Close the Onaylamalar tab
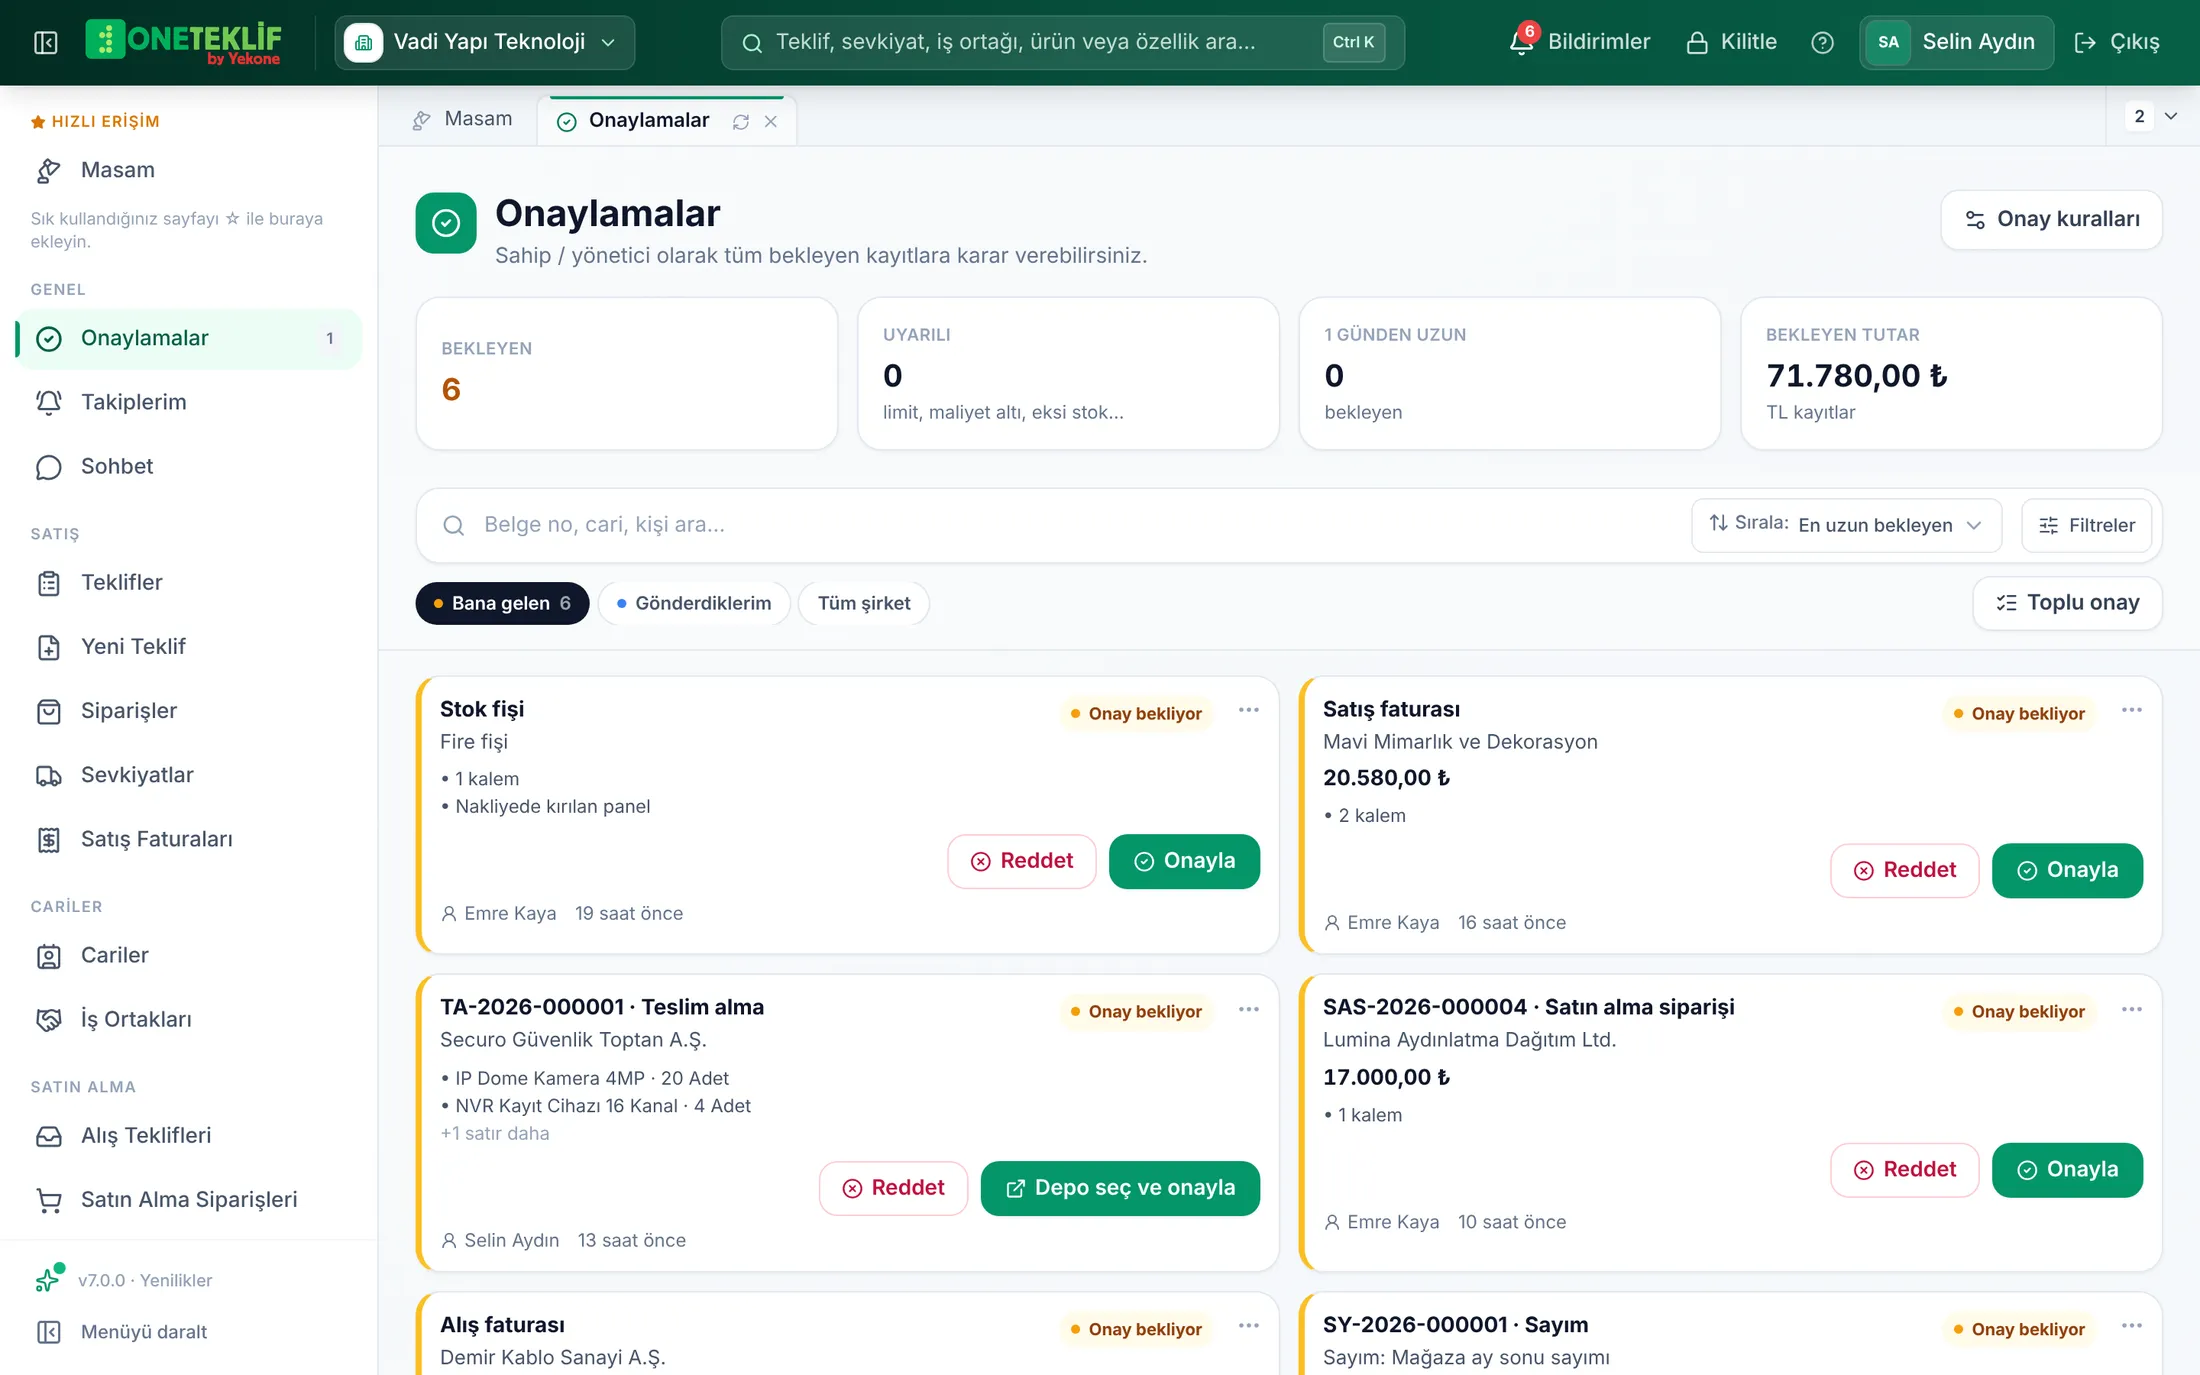The height and width of the screenshot is (1375, 2200). point(771,121)
